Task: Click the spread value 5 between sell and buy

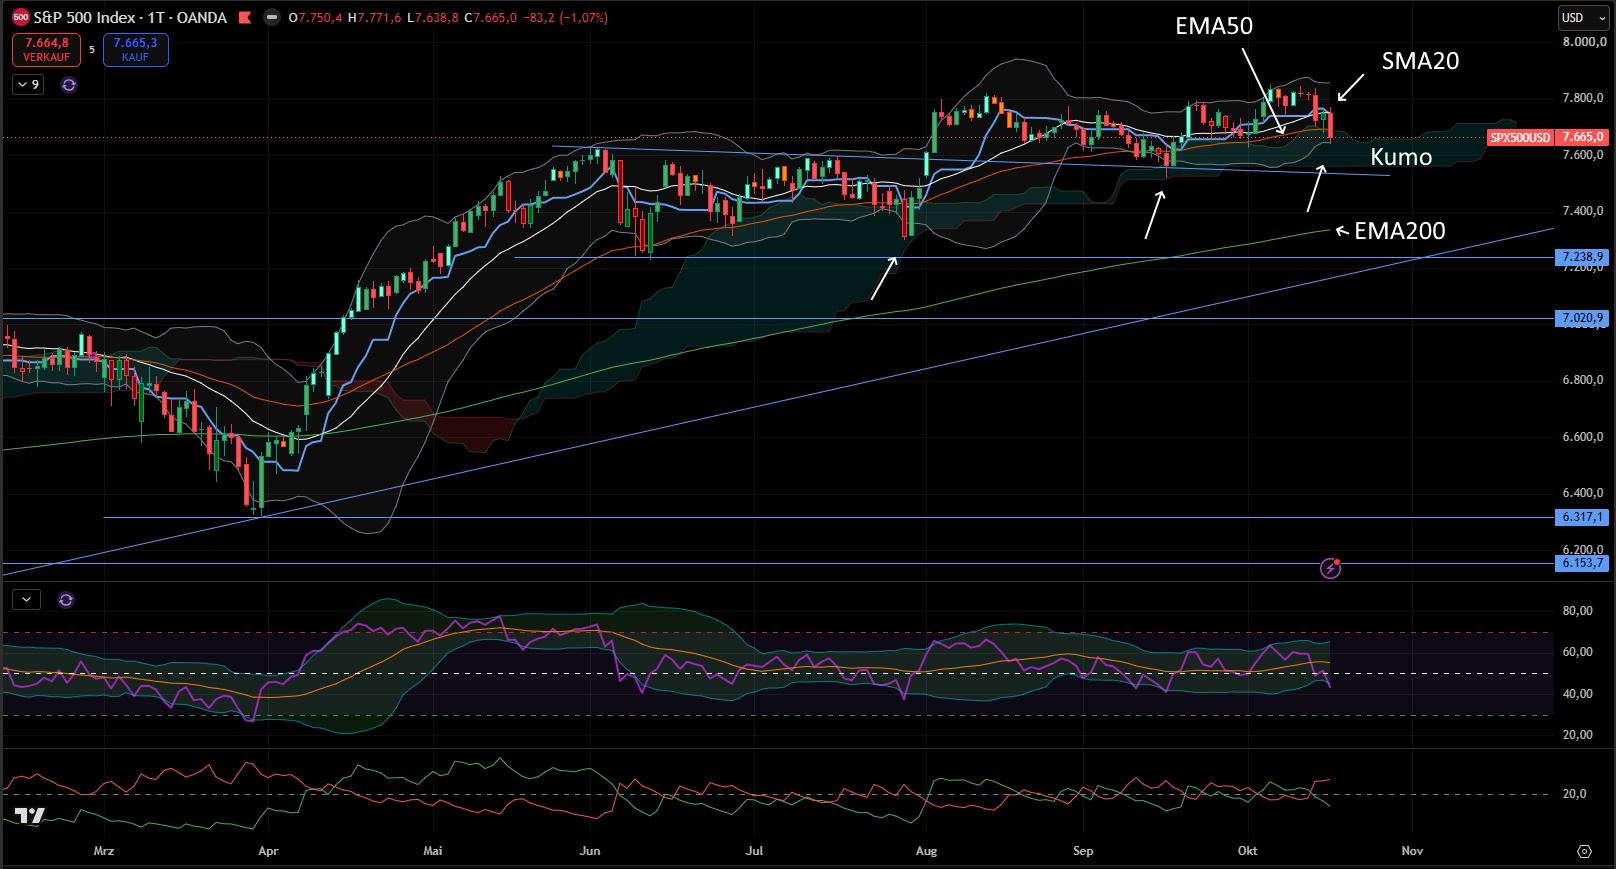Action: click(x=92, y=50)
